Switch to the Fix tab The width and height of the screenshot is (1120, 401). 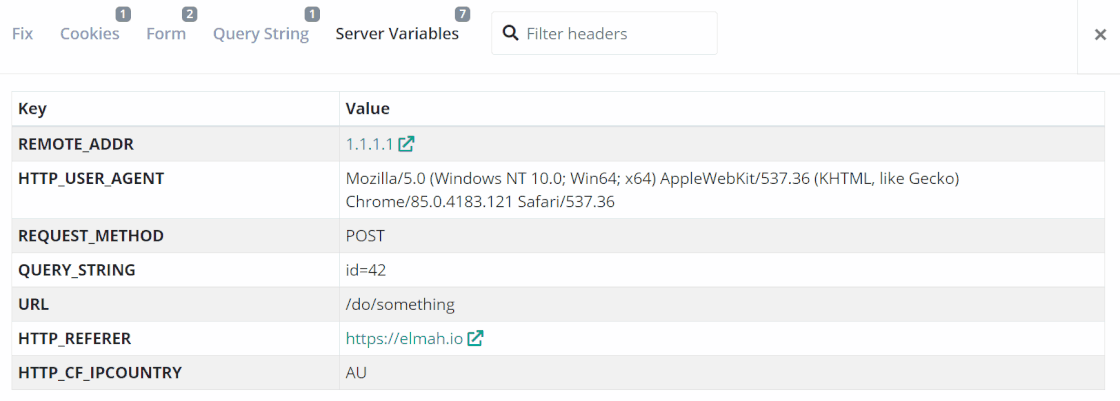pos(22,34)
